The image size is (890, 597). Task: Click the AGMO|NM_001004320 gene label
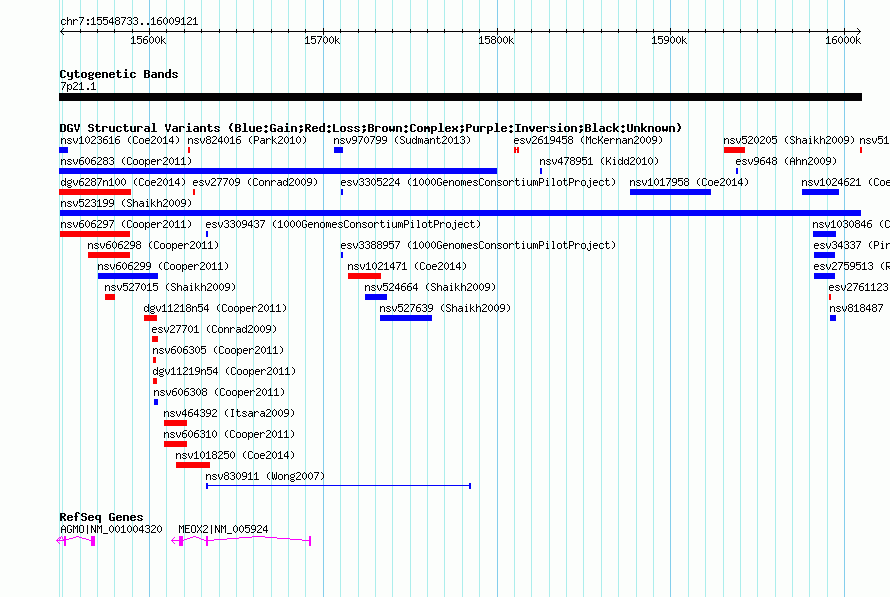(111, 529)
